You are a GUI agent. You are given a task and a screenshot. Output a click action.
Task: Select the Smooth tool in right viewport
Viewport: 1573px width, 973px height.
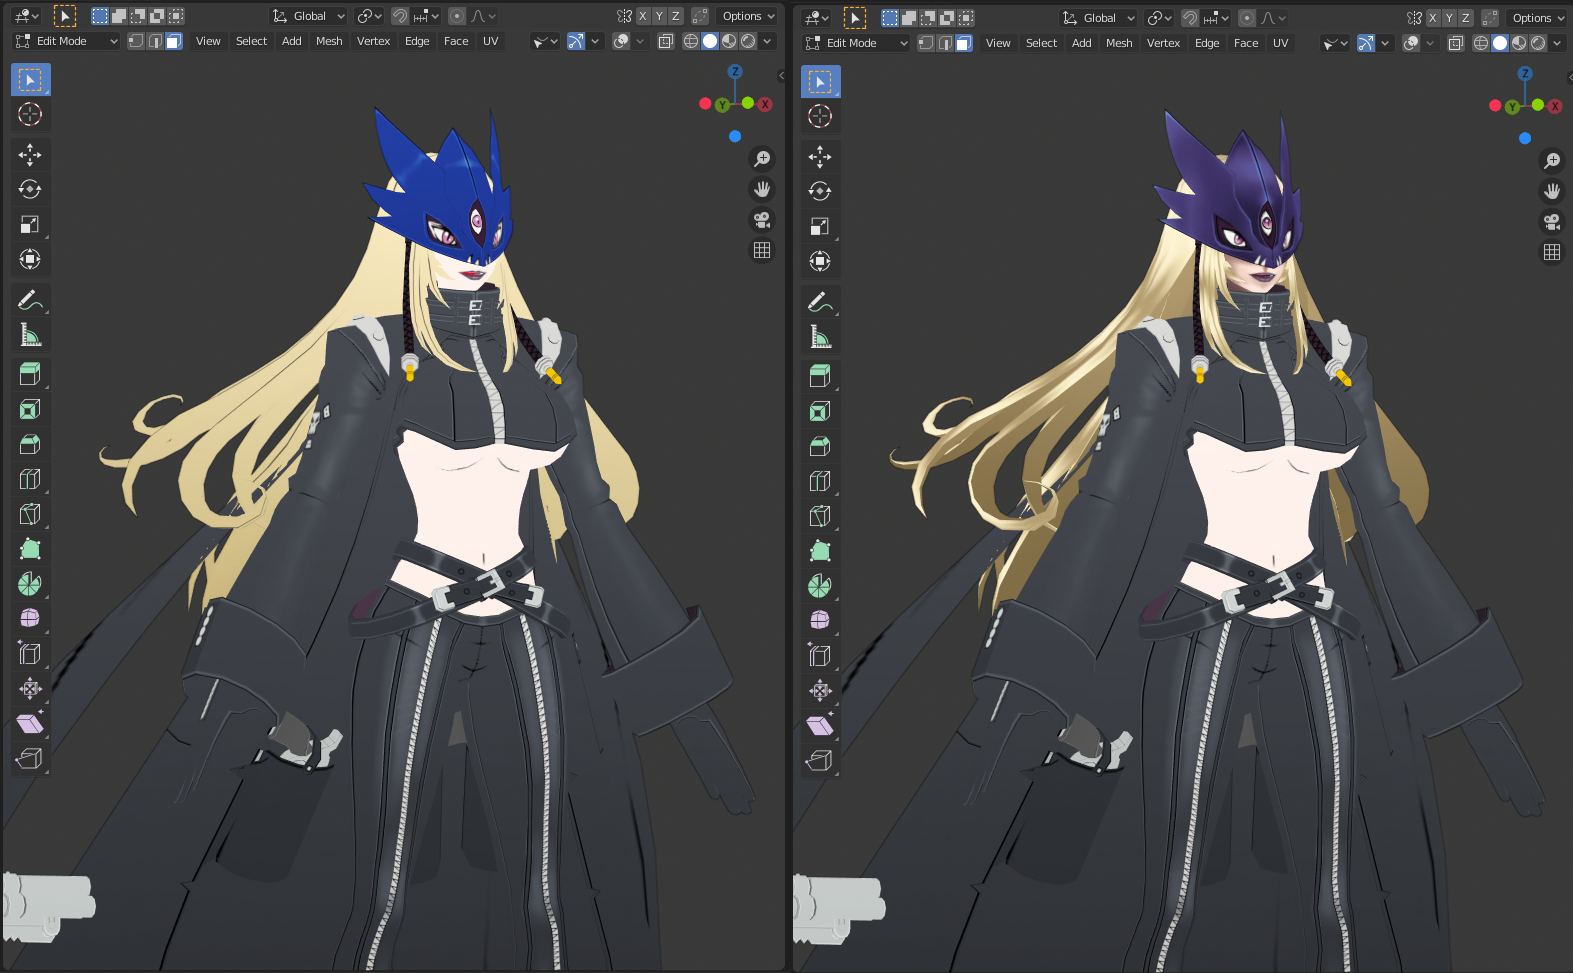820,621
